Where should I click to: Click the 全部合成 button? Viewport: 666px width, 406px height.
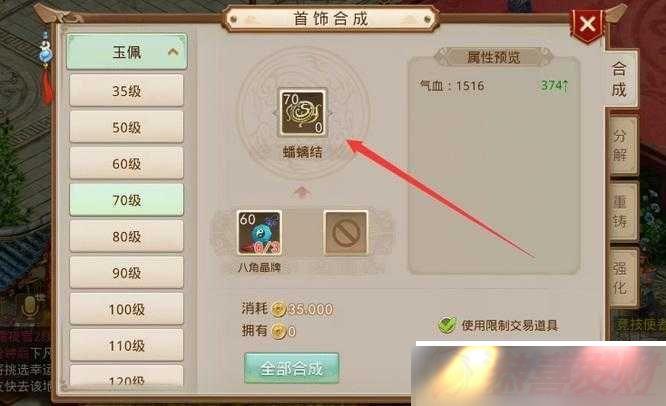291,368
